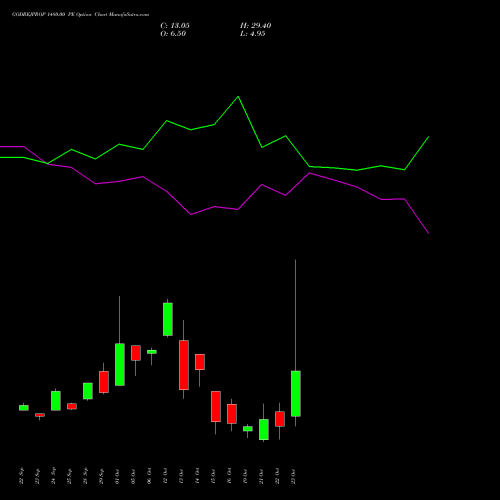Click the 19 Oct date axis label
The image size is (500, 500).
pos(245,476)
